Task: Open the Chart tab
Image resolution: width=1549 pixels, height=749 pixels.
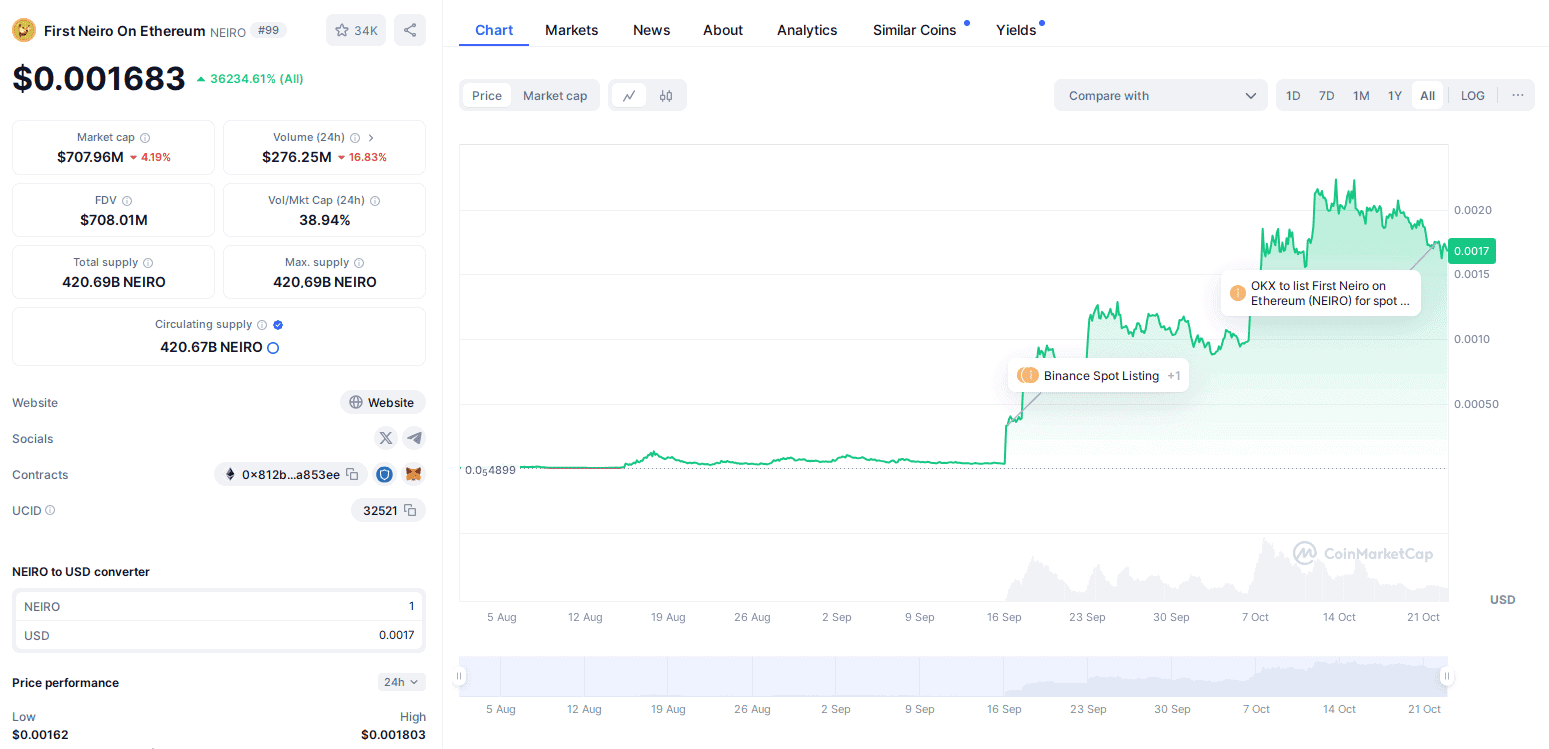Action: pos(494,30)
